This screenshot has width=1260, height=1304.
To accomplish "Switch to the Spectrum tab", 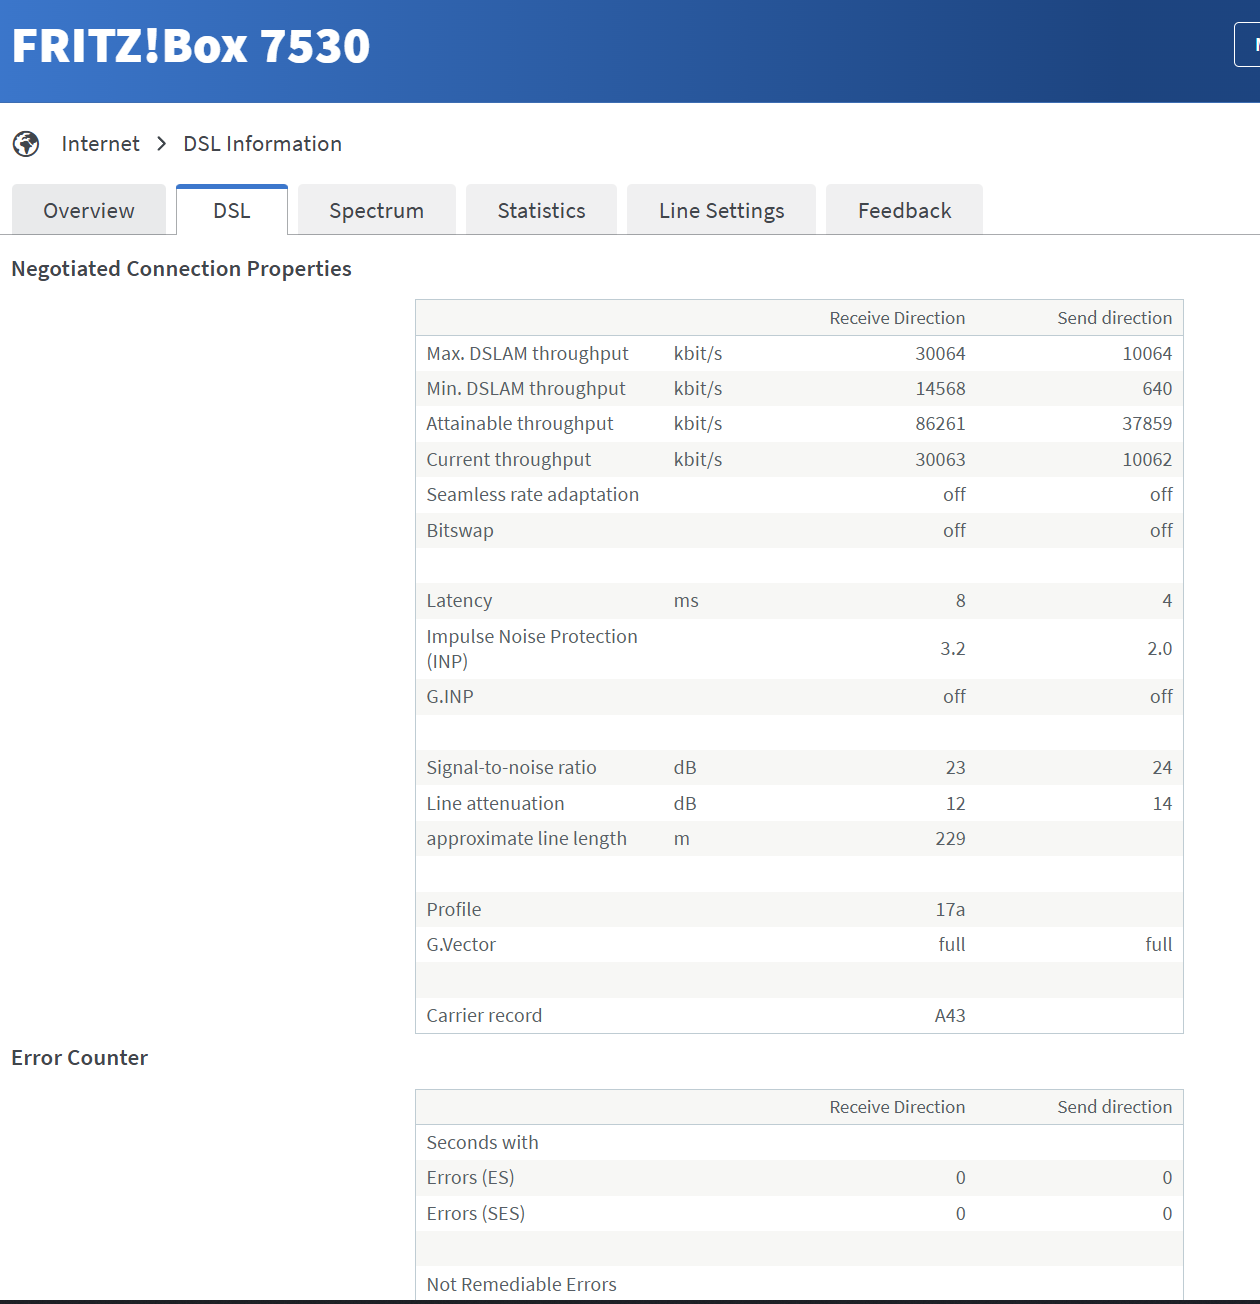I will [x=376, y=210].
